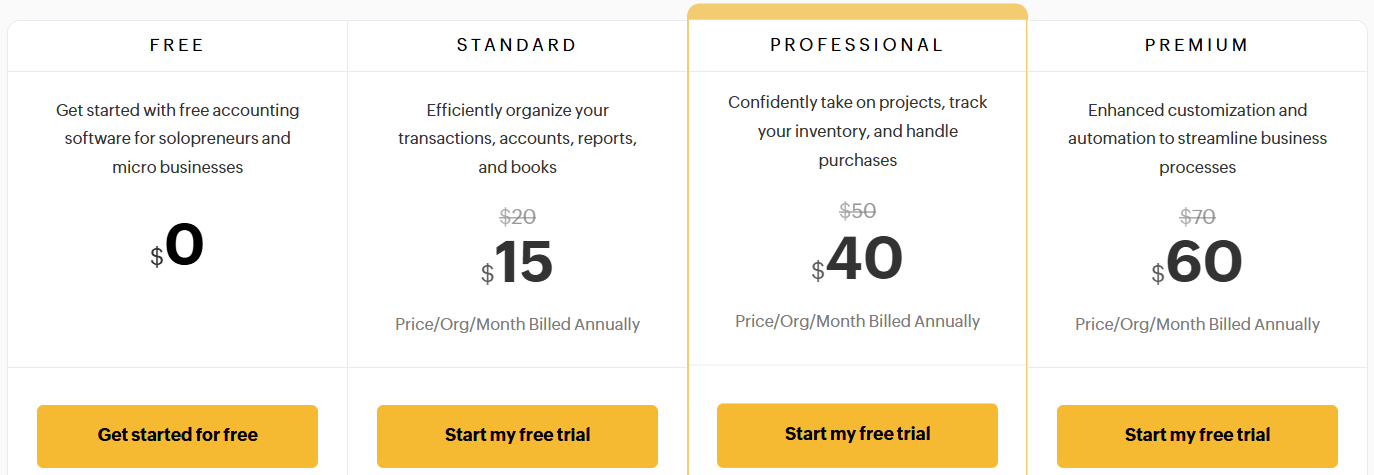
Task: Select the STANDARD plan header
Action: [x=517, y=45]
